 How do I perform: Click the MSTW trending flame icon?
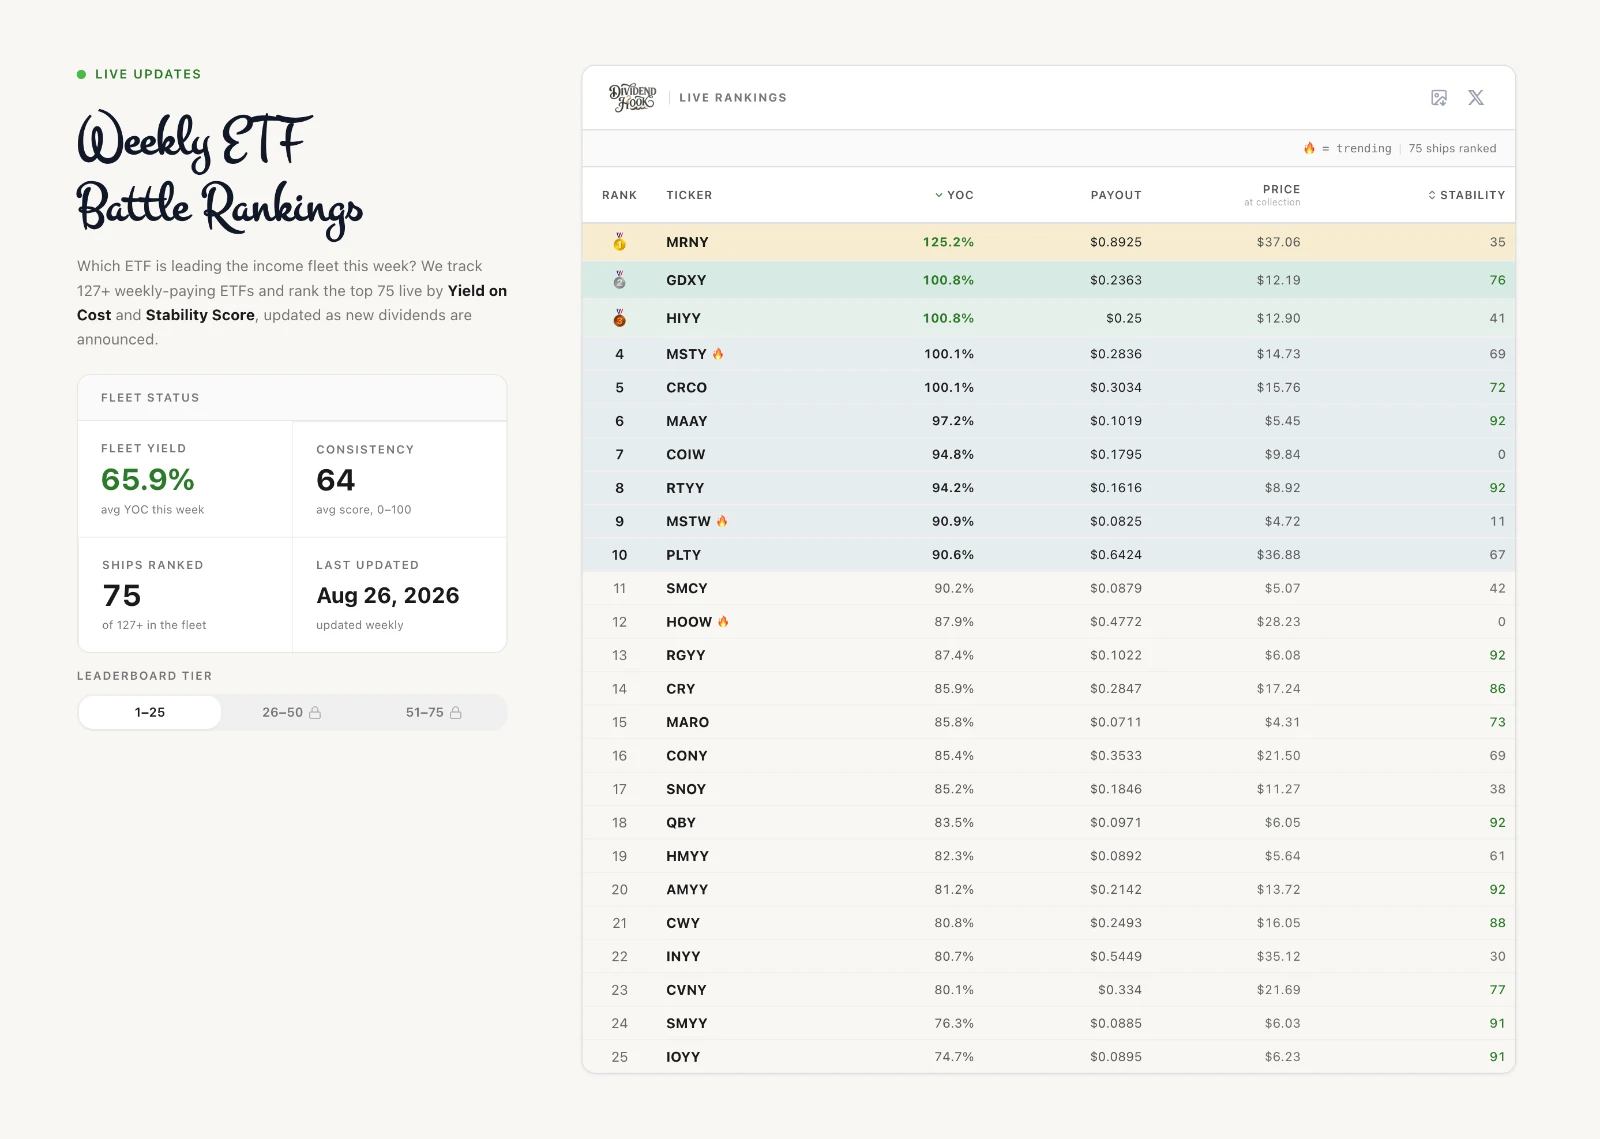[722, 521]
